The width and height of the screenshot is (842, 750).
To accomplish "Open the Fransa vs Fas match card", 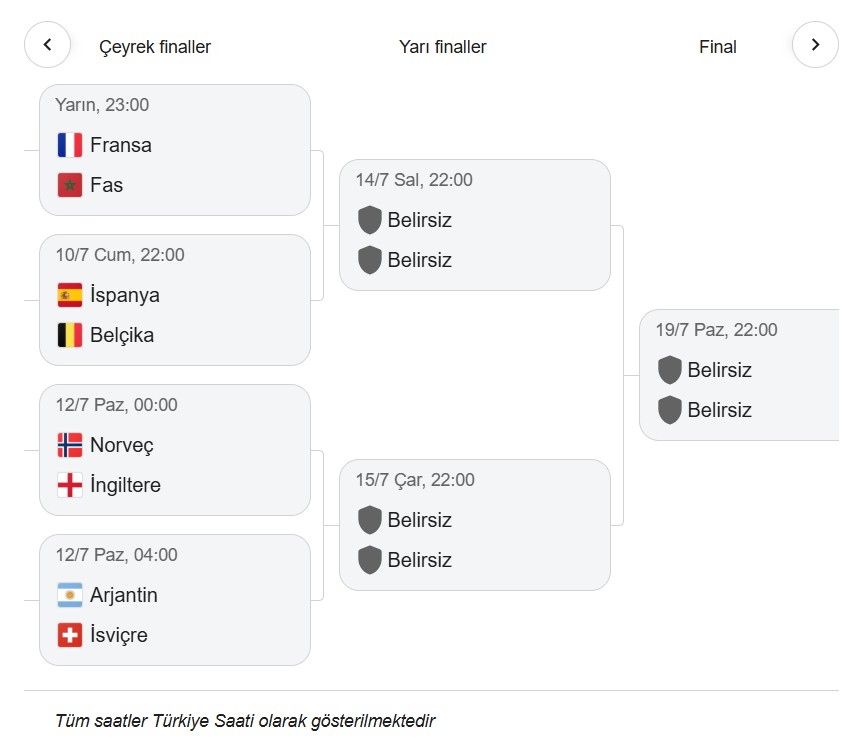I will point(175,150).
